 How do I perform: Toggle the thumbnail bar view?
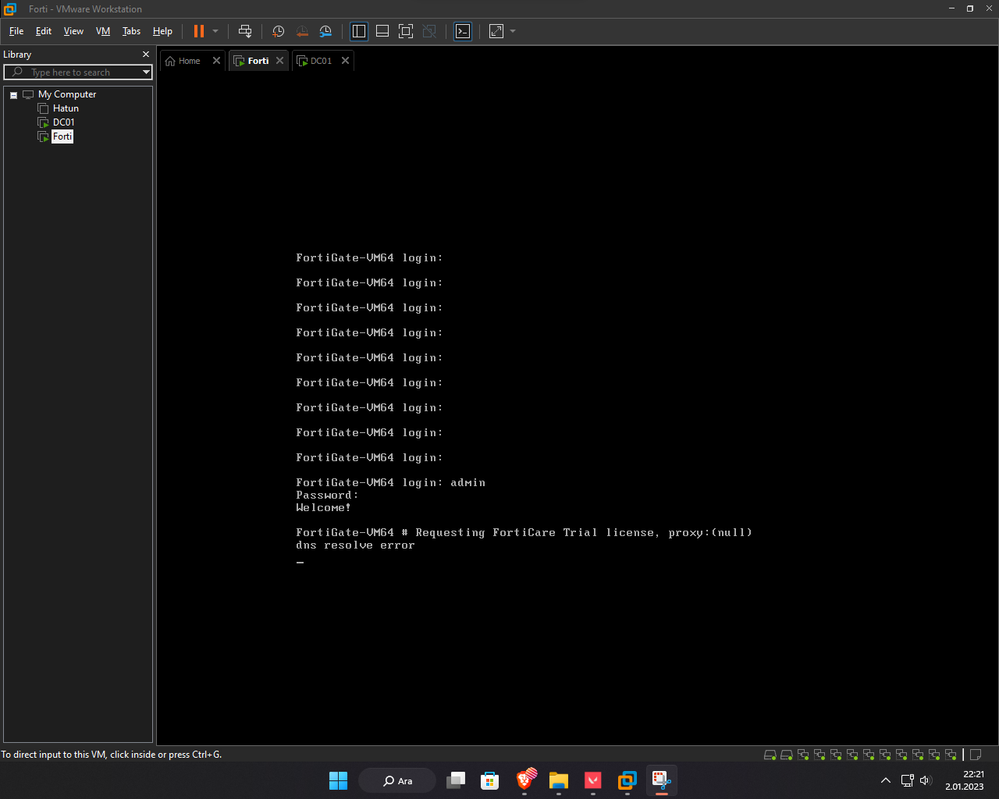point(382,31)
